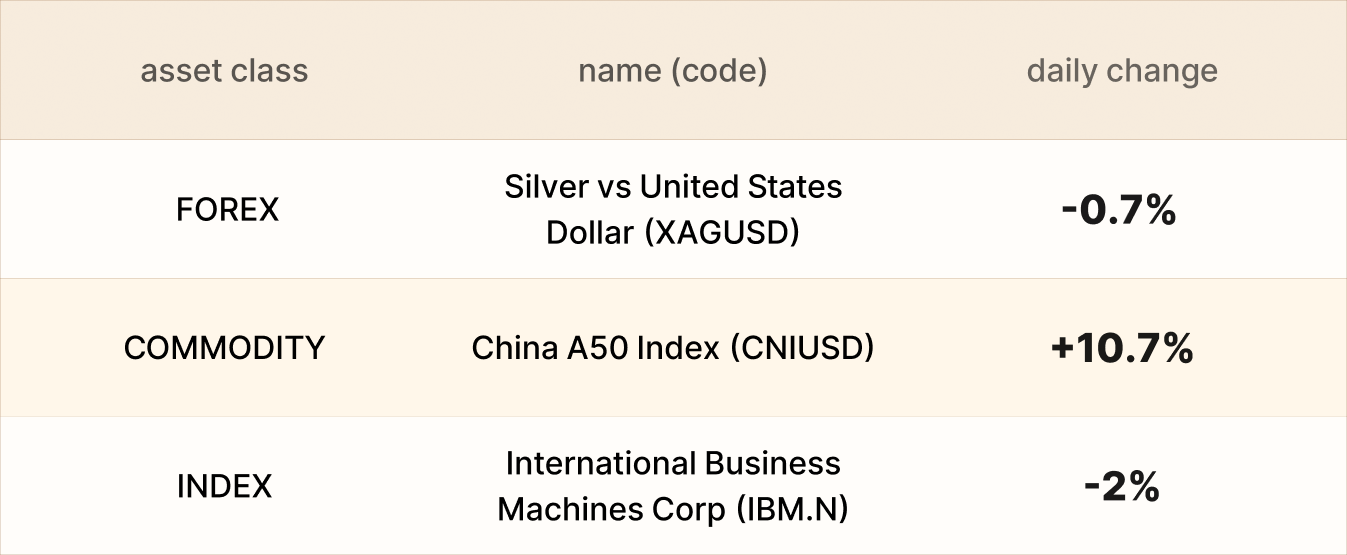Select the FOREX asset class cell

227,209
